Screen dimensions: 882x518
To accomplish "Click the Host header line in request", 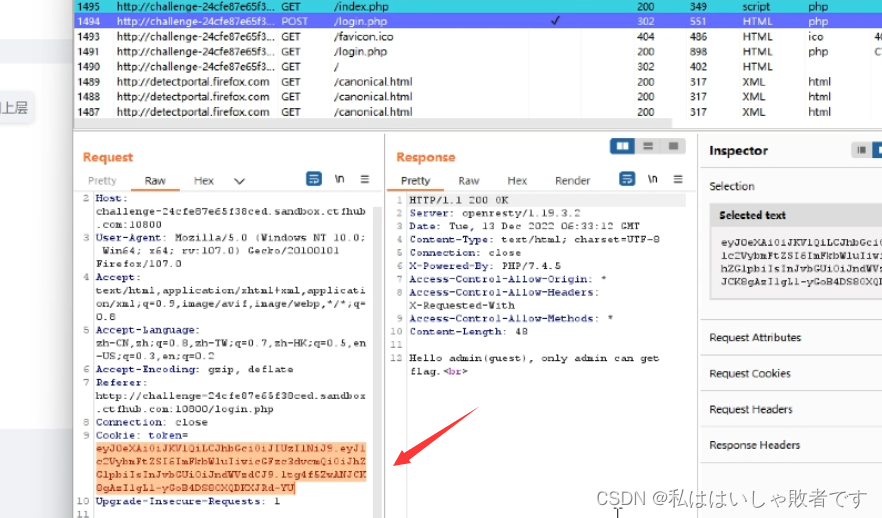I will coord(231,211).
